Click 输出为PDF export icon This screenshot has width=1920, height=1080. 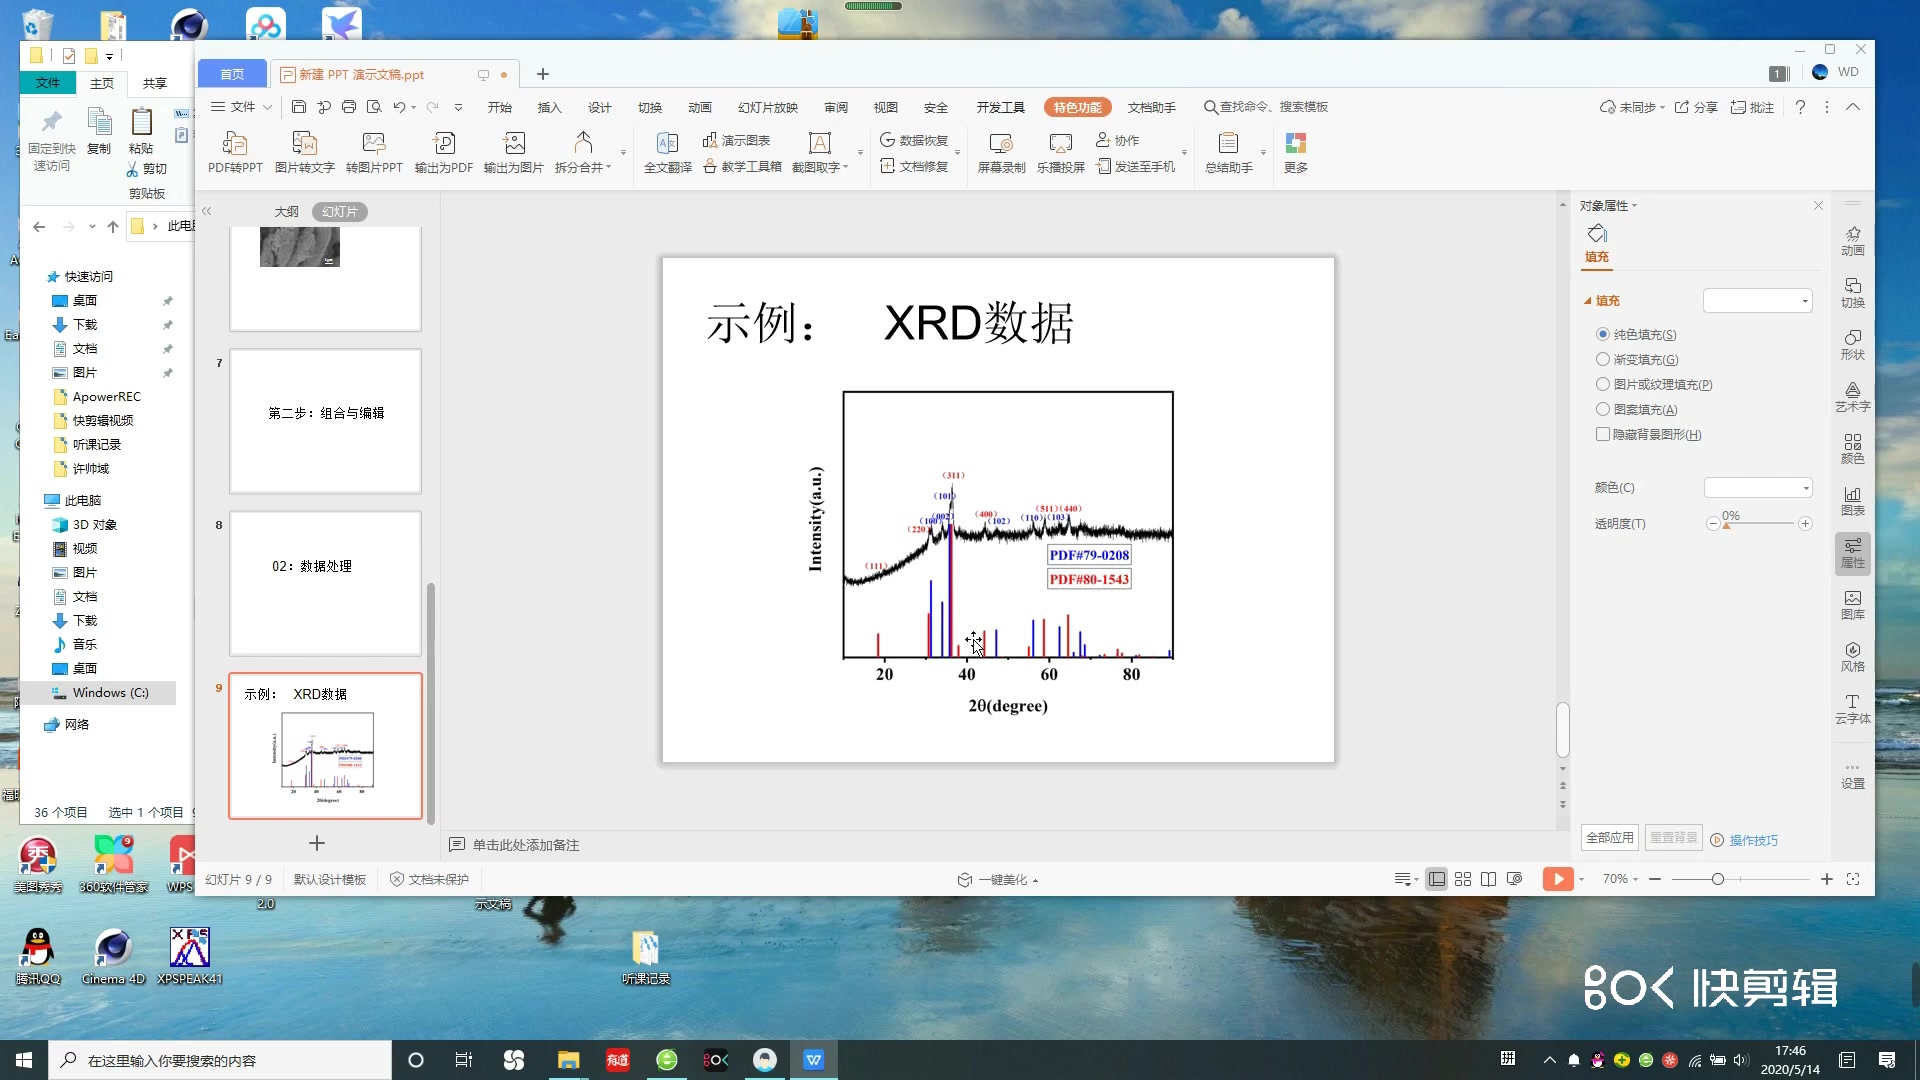tap(443, 143)
